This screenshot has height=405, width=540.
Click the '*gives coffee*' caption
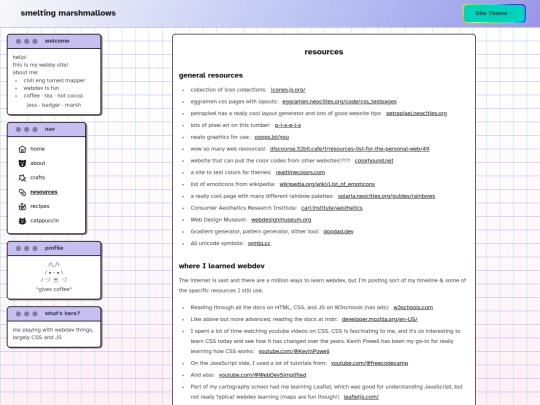click(x=54, y=289)
